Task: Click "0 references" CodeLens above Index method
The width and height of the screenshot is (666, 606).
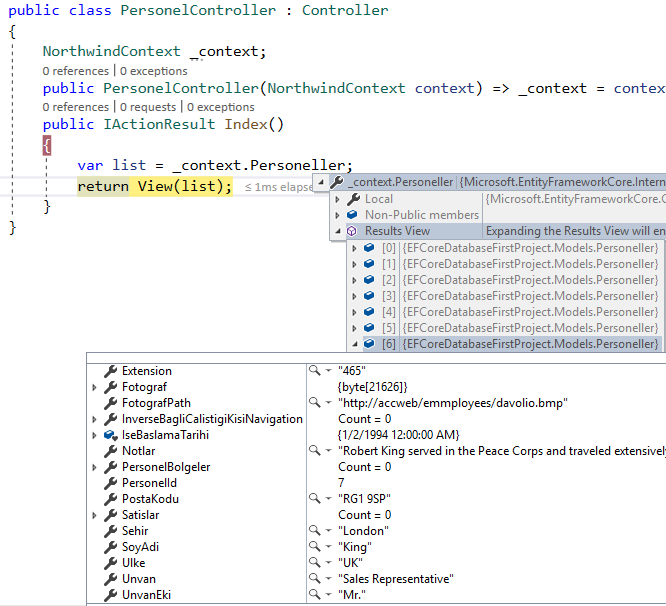Action: coord(76,107)
